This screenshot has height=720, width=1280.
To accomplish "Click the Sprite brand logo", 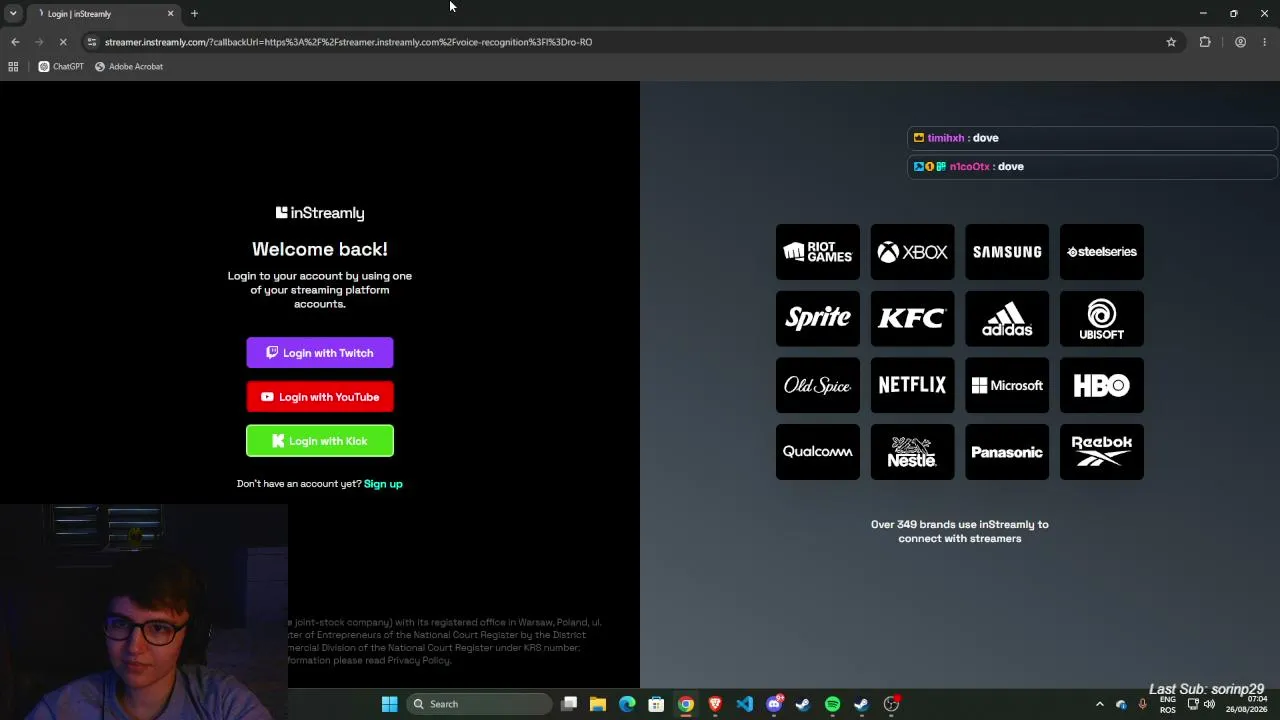I will coord(818,319).
